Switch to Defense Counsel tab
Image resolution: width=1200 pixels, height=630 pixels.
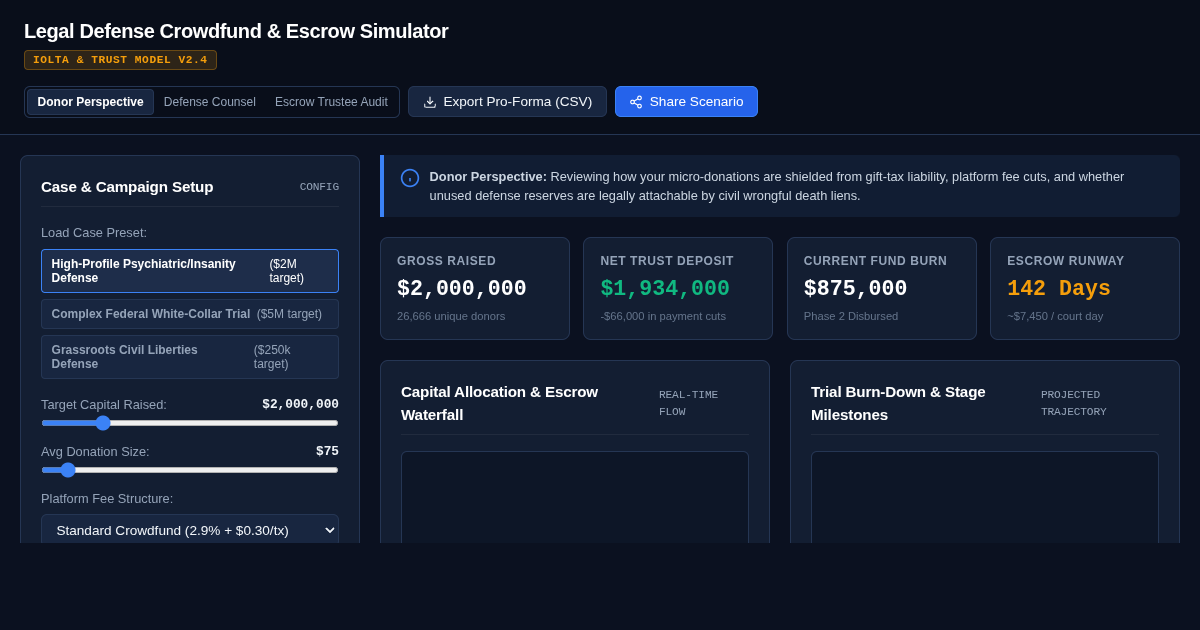pos(210,102)
